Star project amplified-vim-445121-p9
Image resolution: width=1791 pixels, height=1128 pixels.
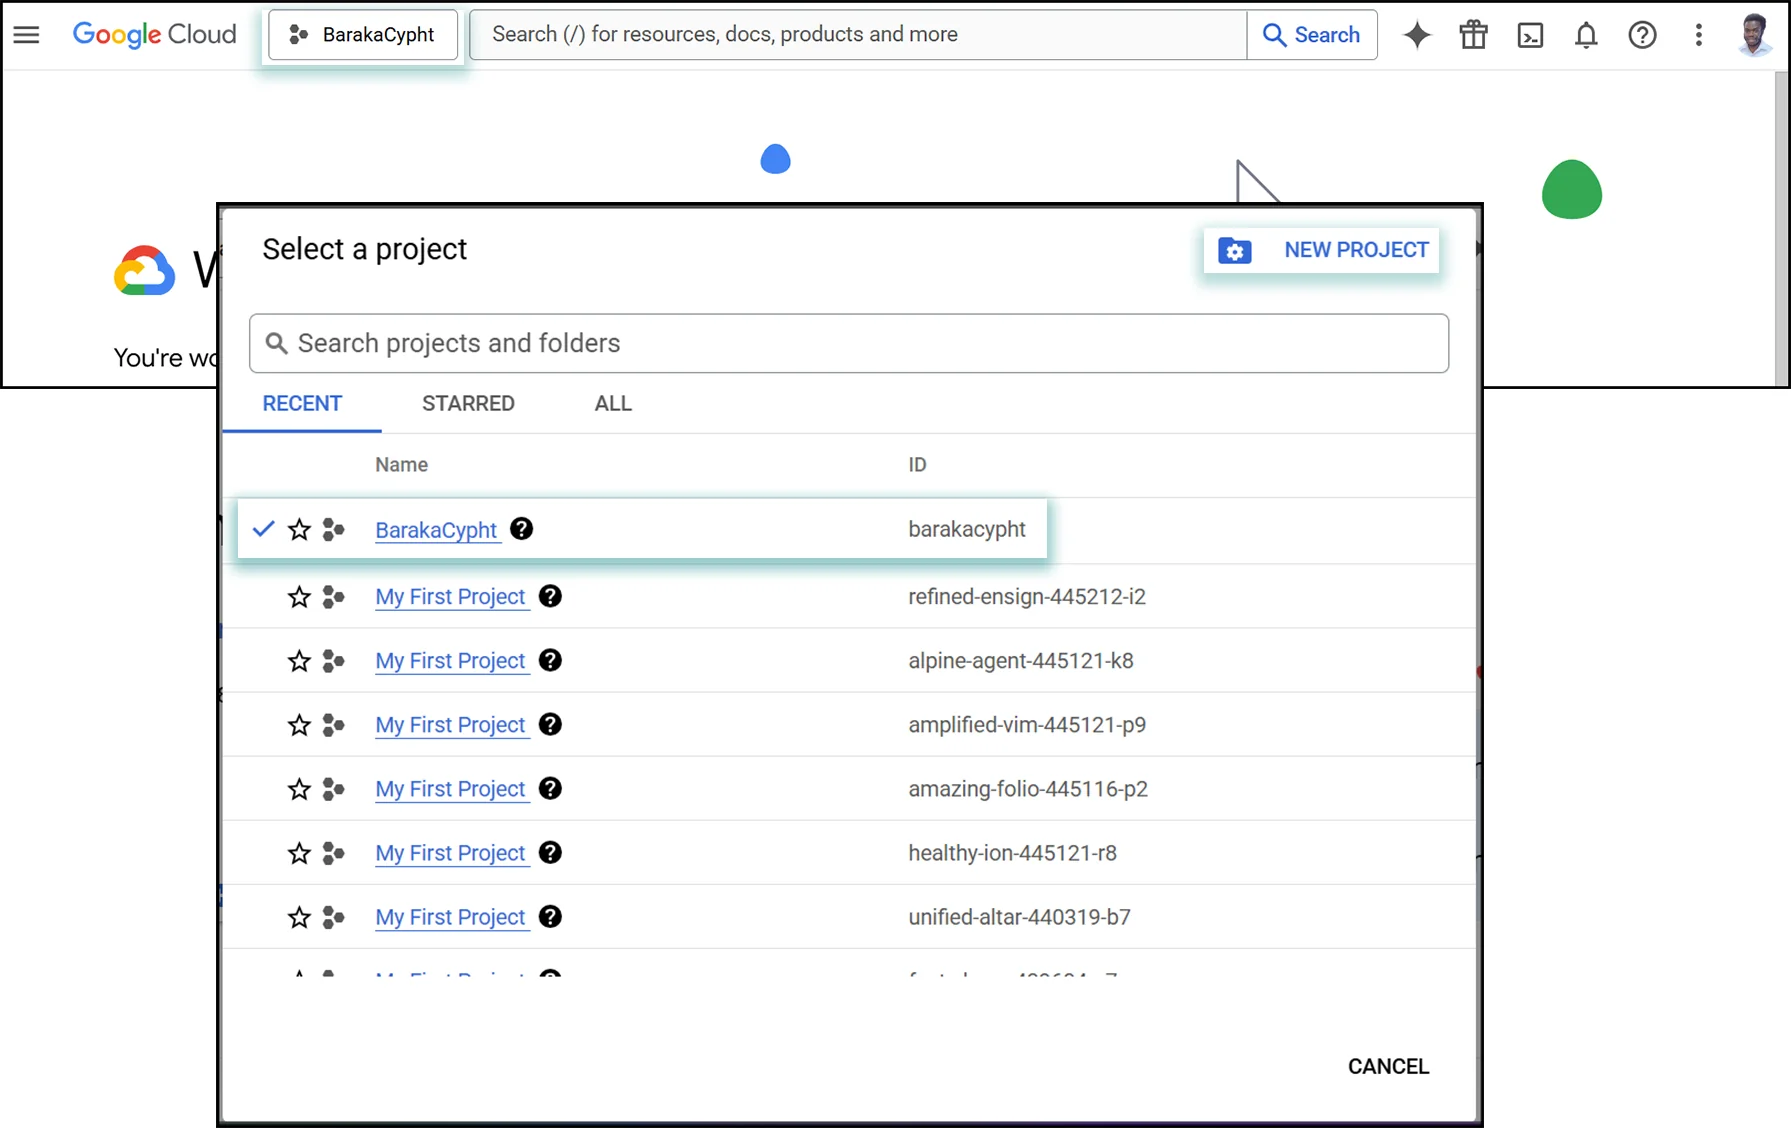(299, 725)
